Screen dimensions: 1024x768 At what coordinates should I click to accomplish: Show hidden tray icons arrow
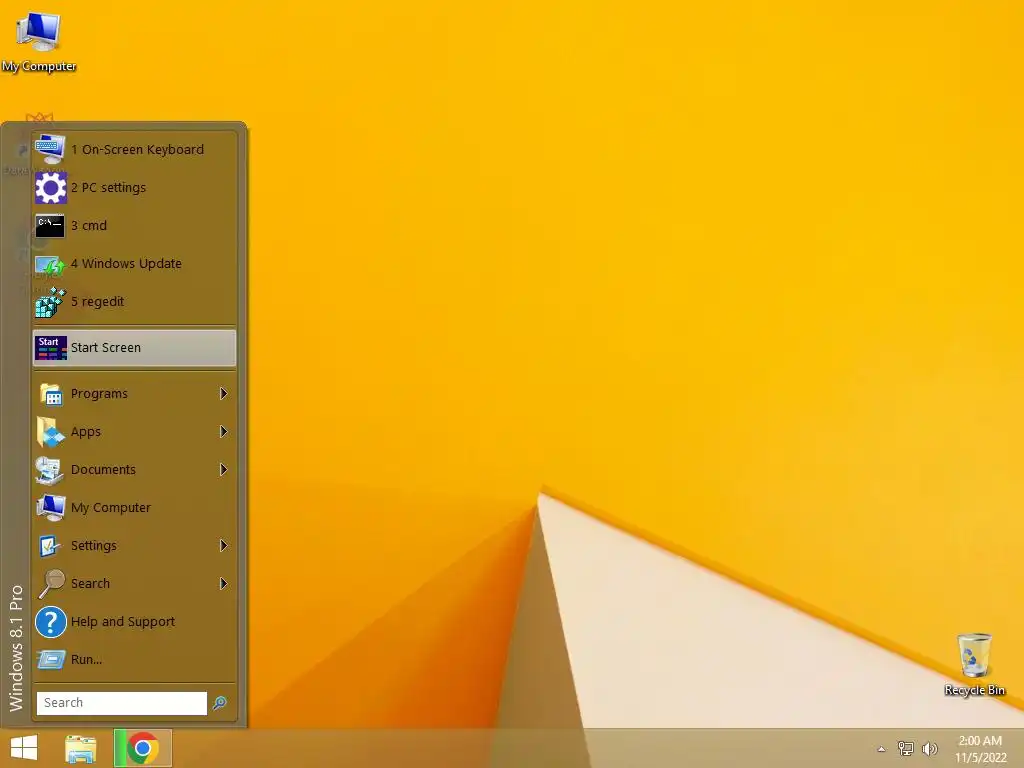(881, 749)
